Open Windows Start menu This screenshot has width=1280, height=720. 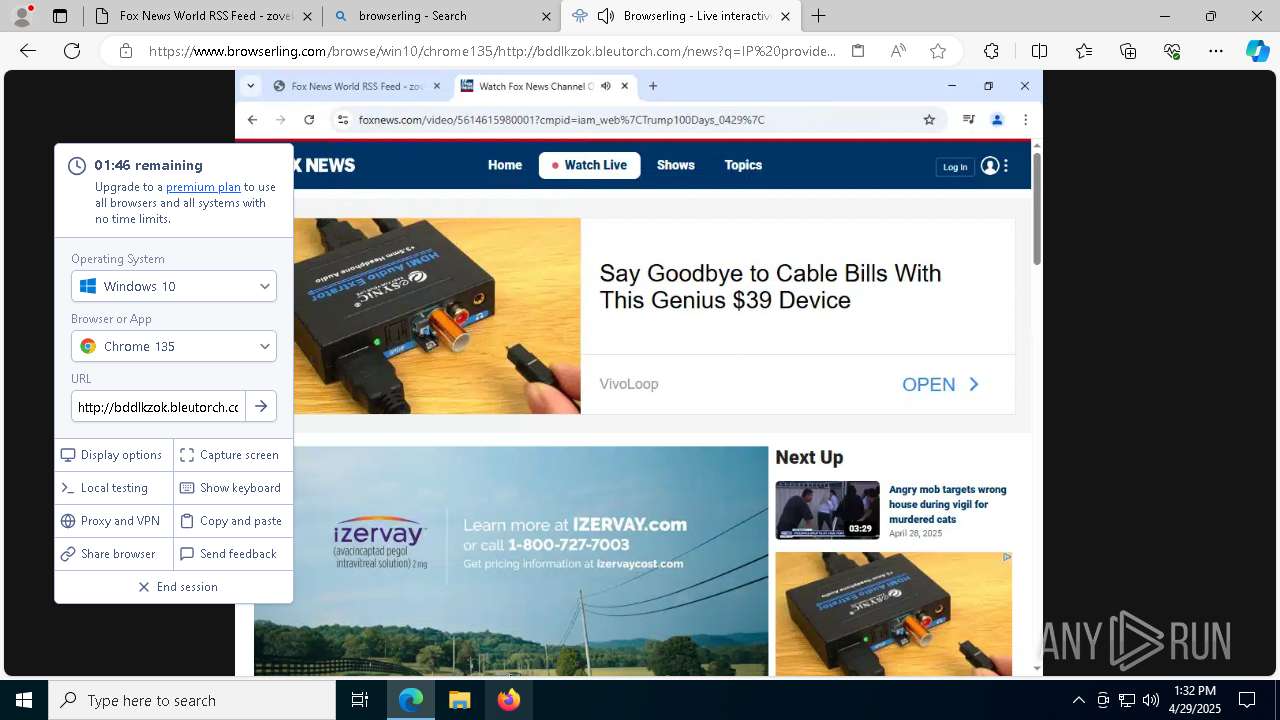pyautogui.click(x=24, y=700)
